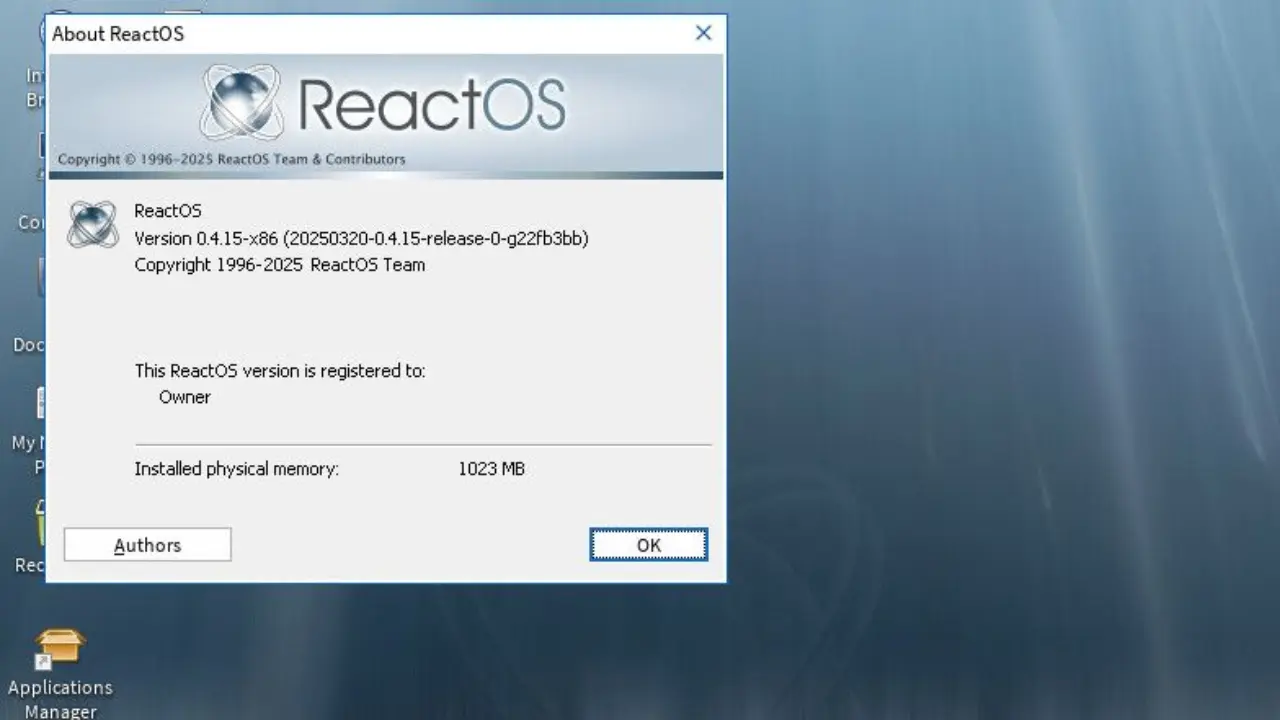1280x720 pixels.
Task: Click the '1023 MB' memory value
Action: 492,468
